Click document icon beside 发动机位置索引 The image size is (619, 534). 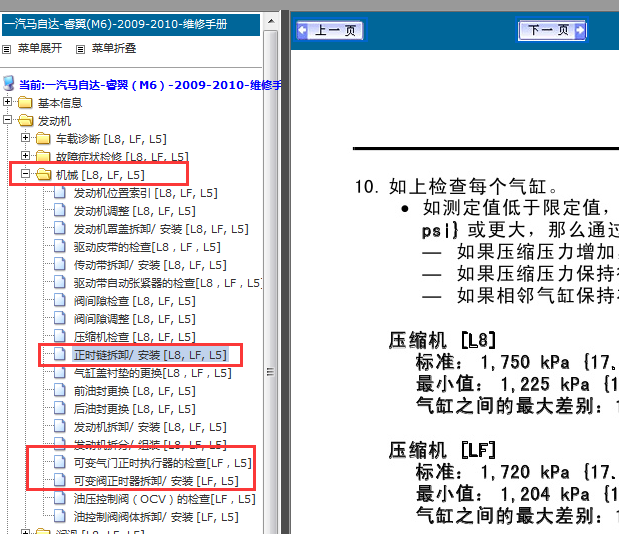coord(60,192)
